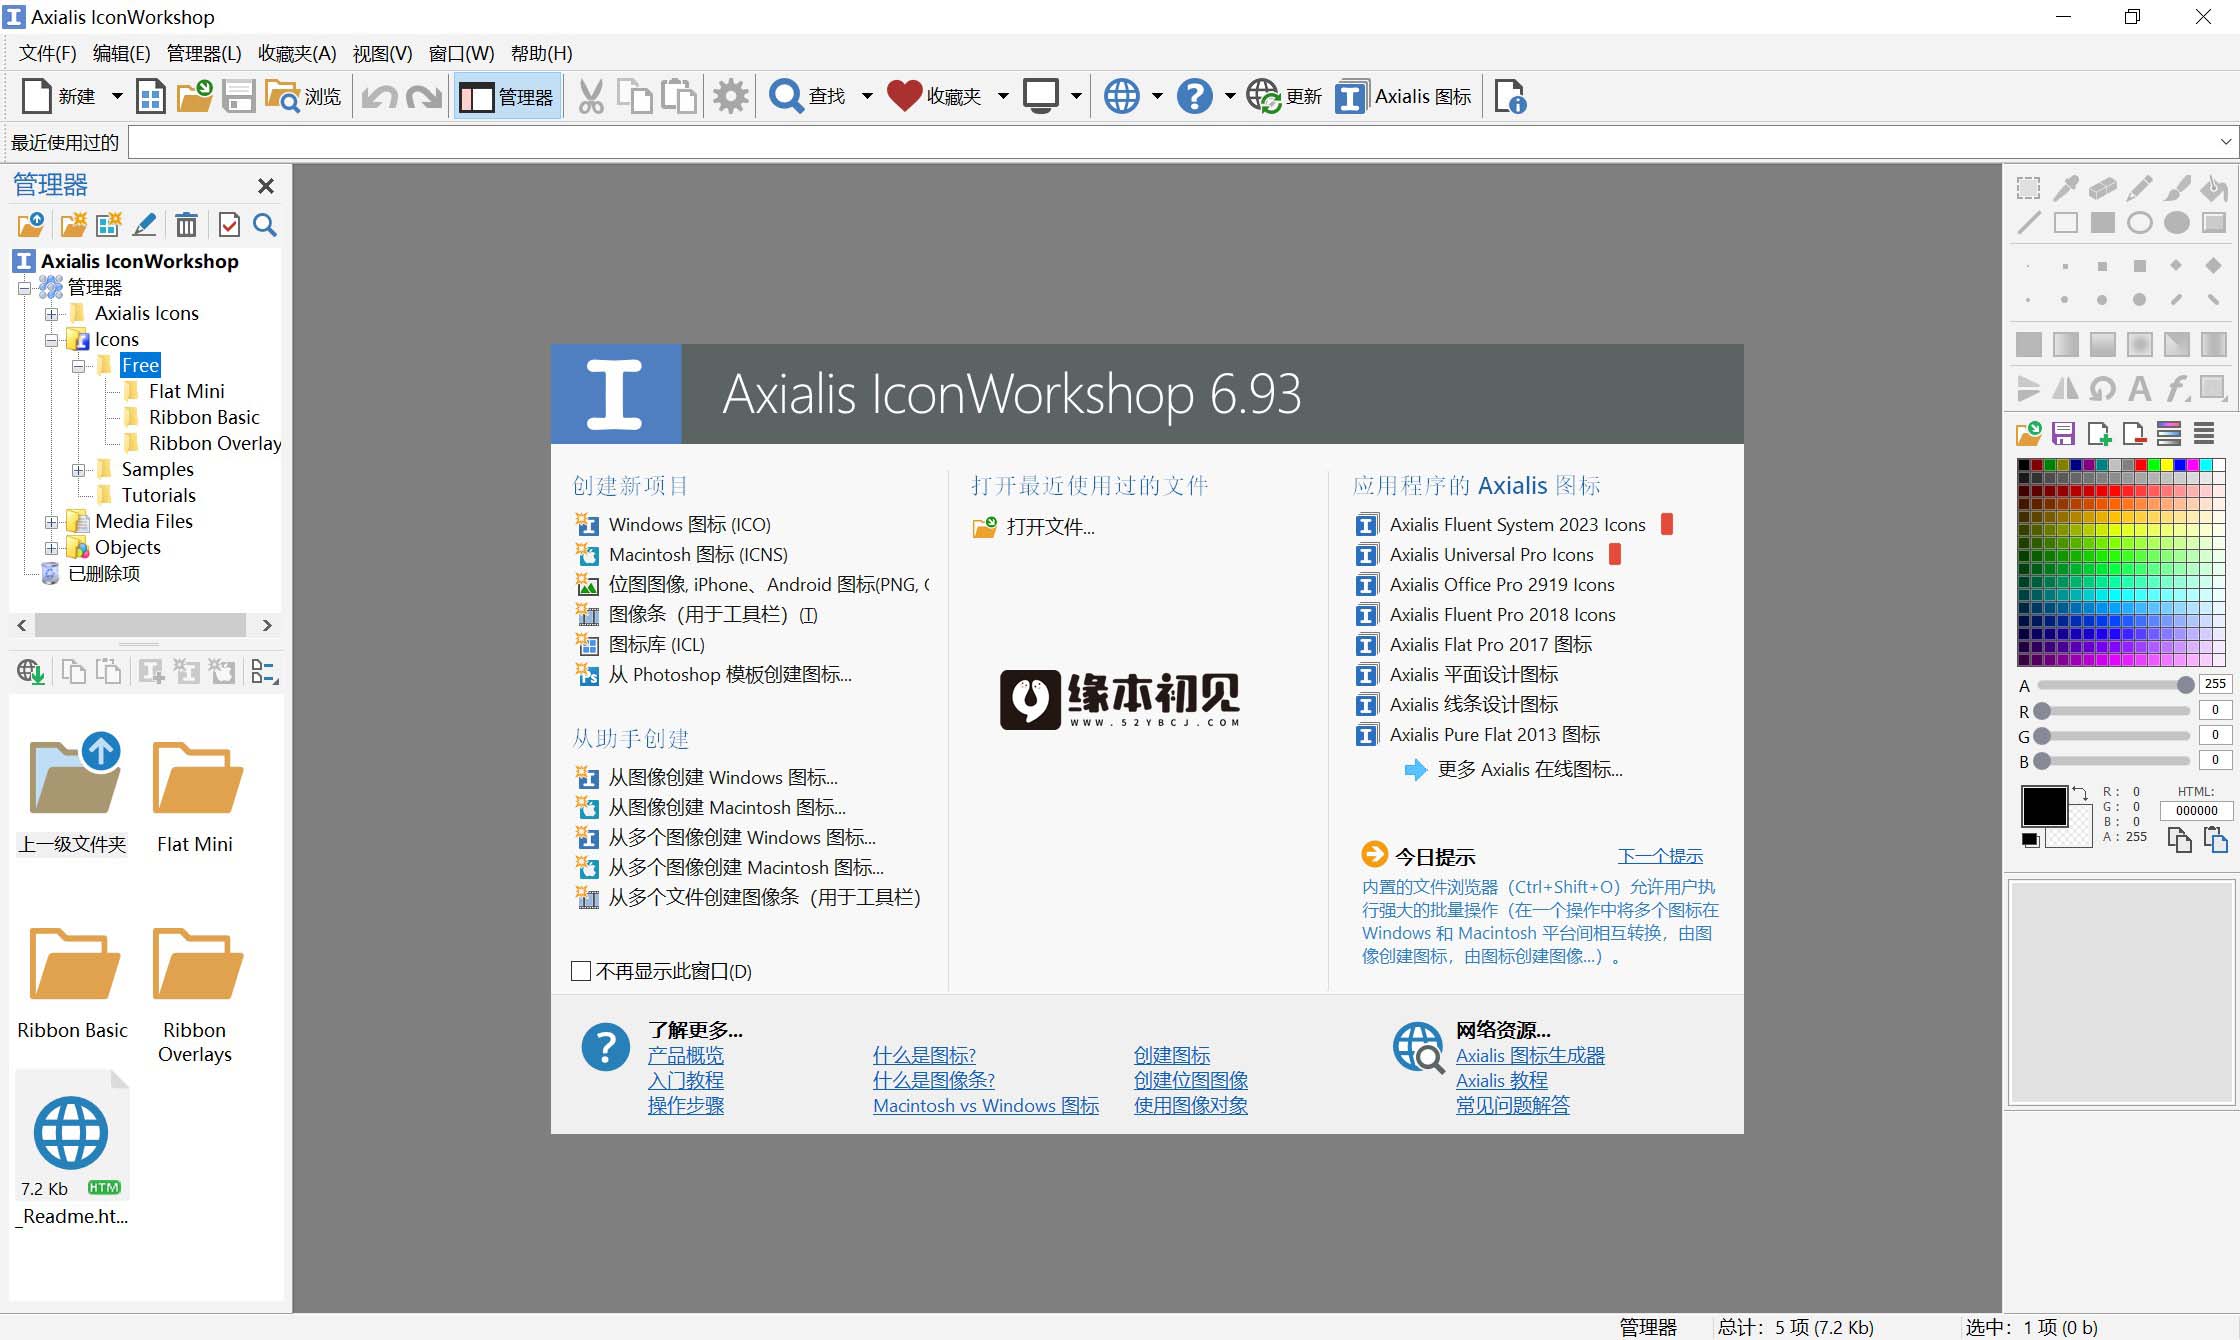This screenshot has width=2240, height=1340.
Task: Click the new folder icon in 管理器 toolbar
Action: [73, 224]
